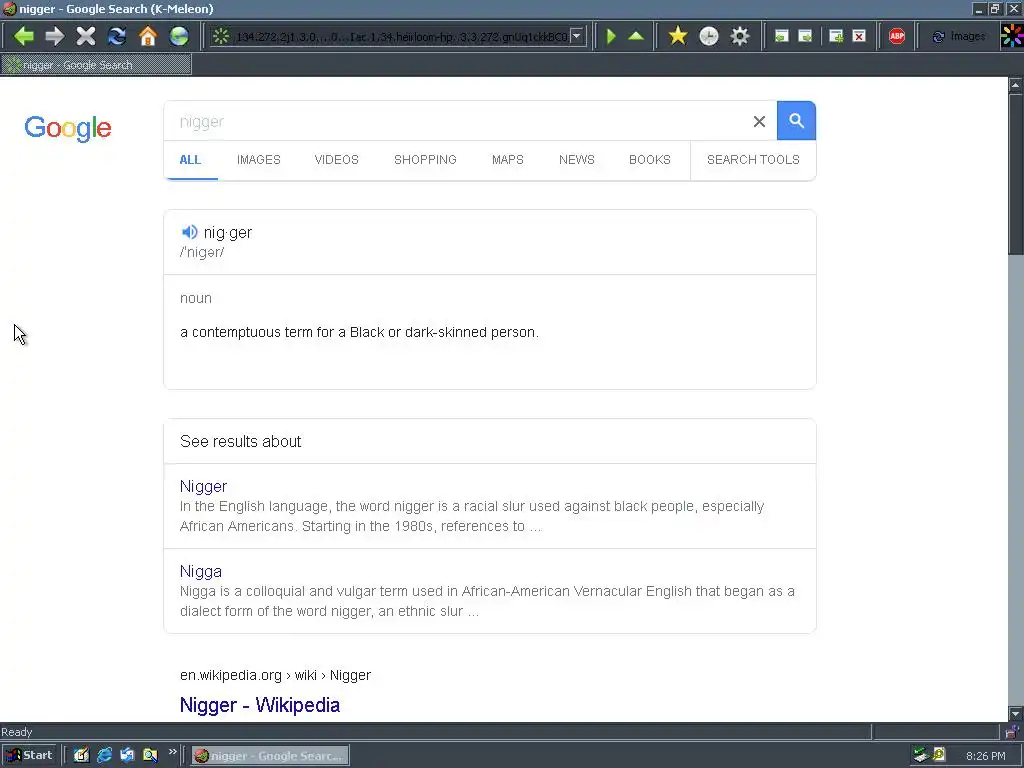The height and width of the screenshot is (768, 1024).
Task: Click the vertical scrollbar thumb
Action: tap(1016, 174)
